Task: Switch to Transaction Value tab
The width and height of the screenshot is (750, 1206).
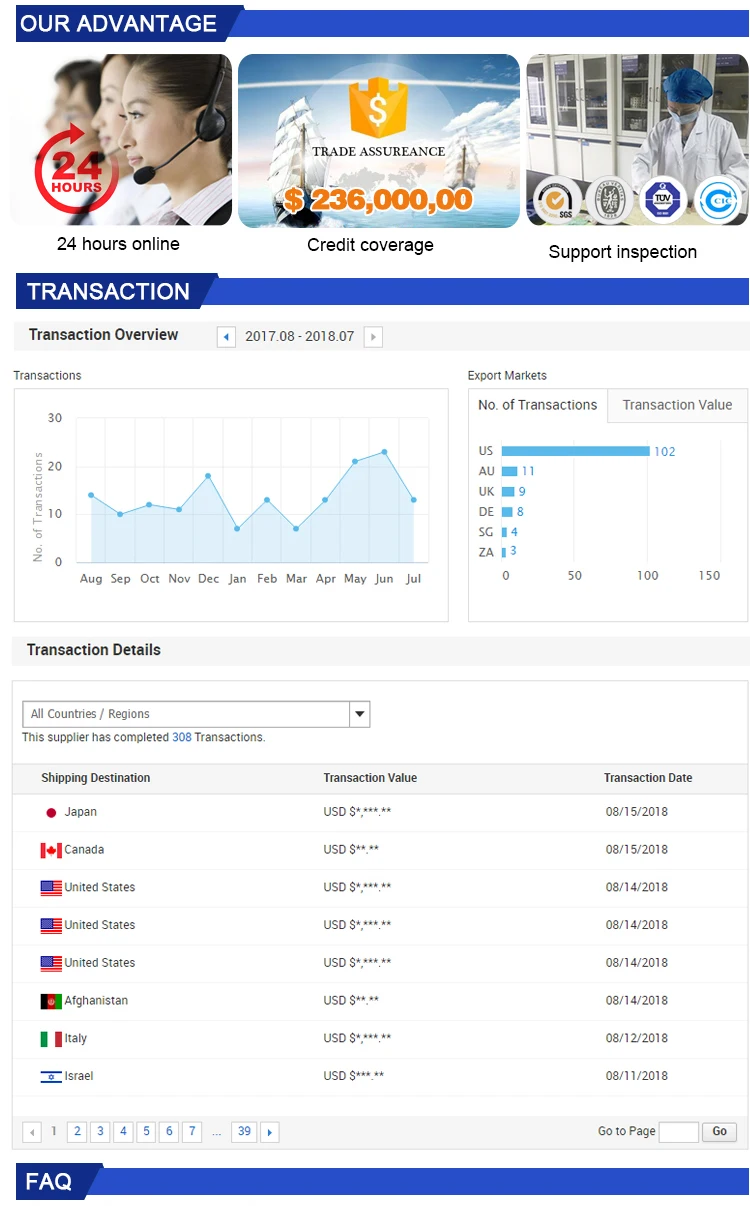Action: pyautogui.click(x=677, y=405)
